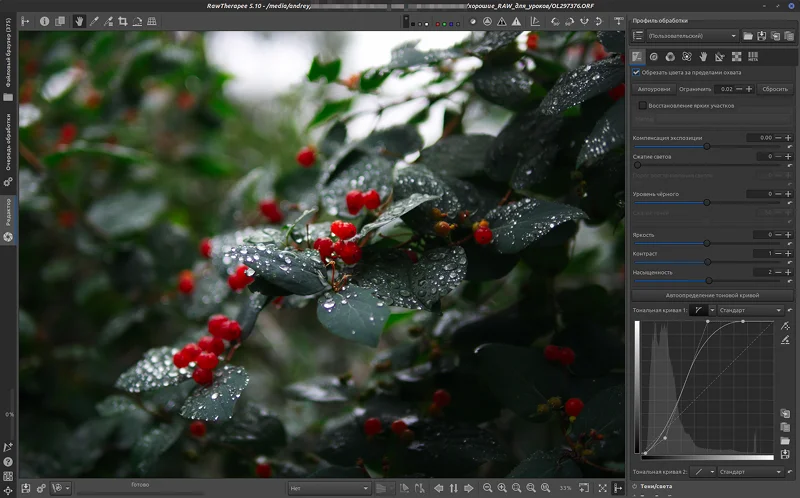
Task: Open tone curve 1 mode dropdown 'Стандарт'
Action: [749, 310]
